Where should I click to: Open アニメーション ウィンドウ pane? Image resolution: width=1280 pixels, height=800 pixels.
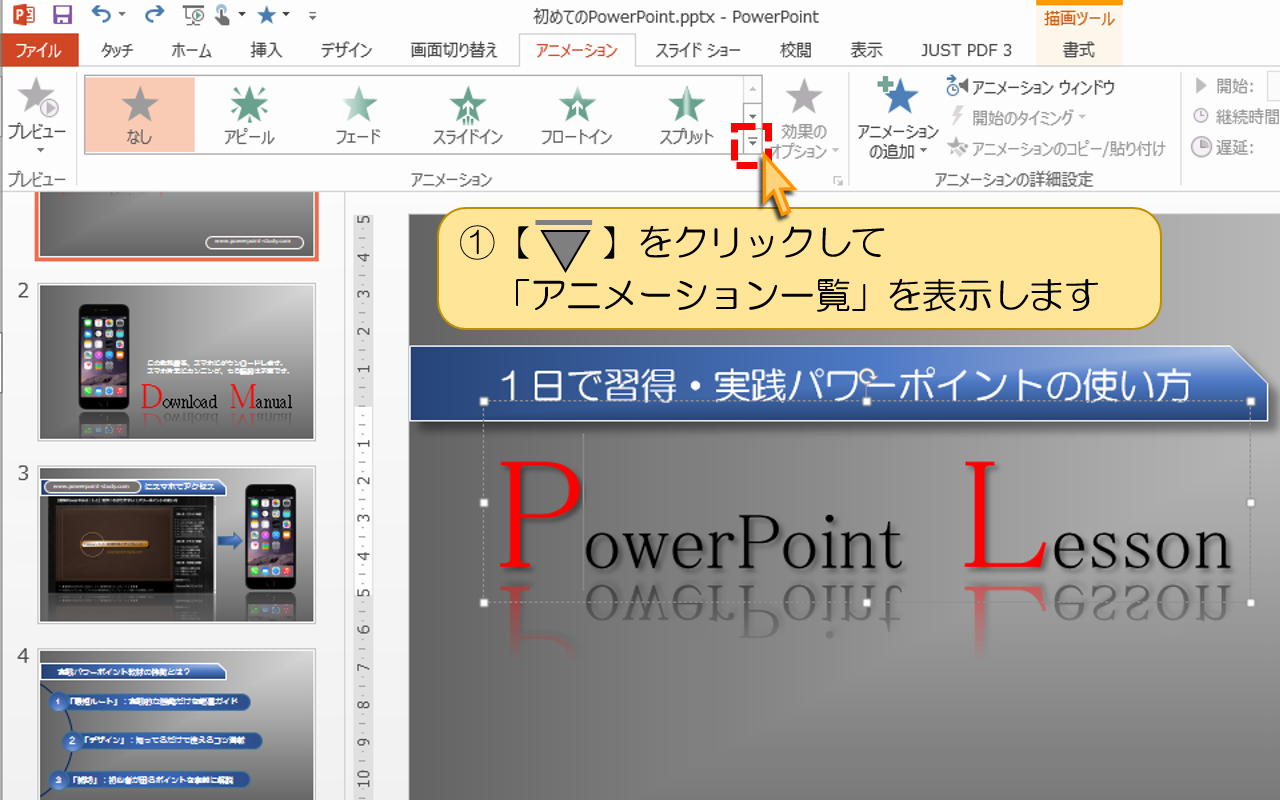coord(1031,87)
